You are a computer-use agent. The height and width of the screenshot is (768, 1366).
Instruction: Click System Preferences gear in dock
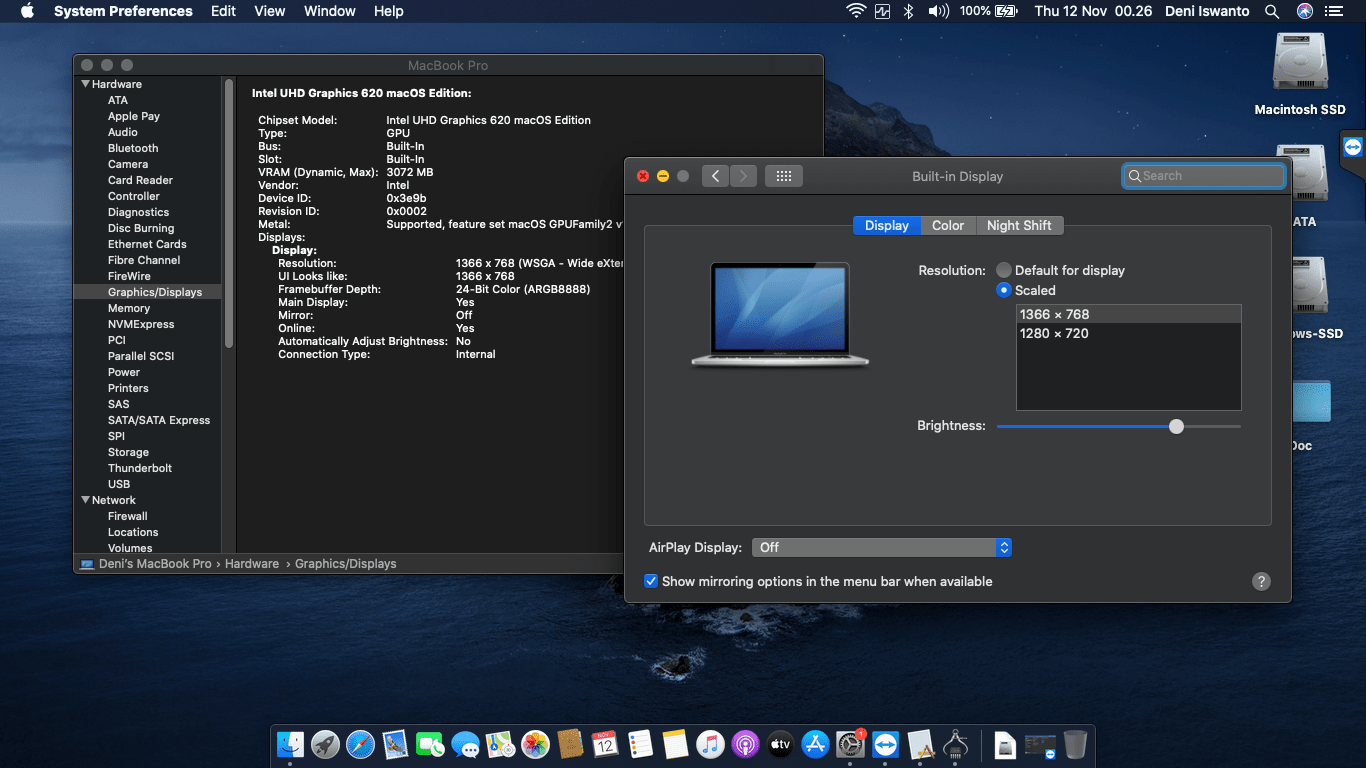850,744
